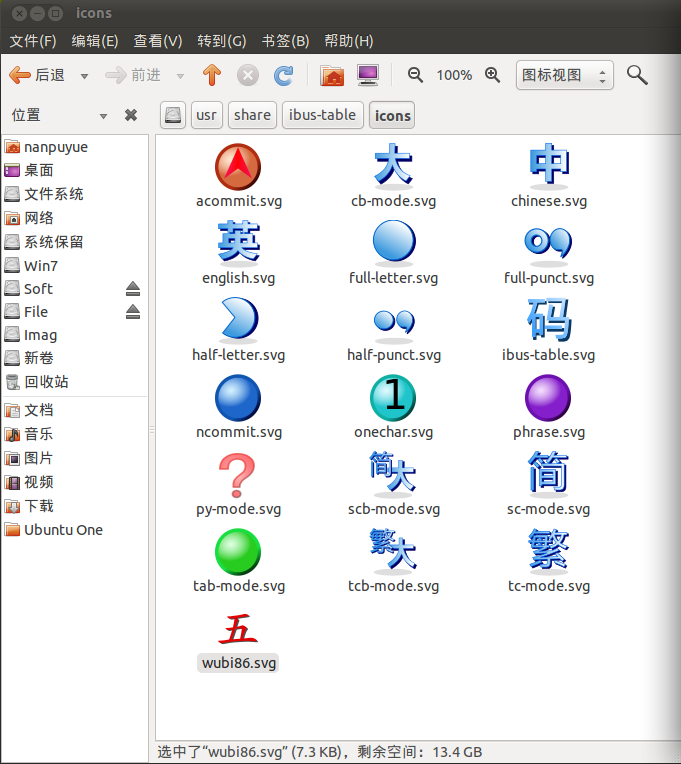Select the chinese.svg icon
The width and height of the screenshot is (681, 764).
(x=549, y=166)
